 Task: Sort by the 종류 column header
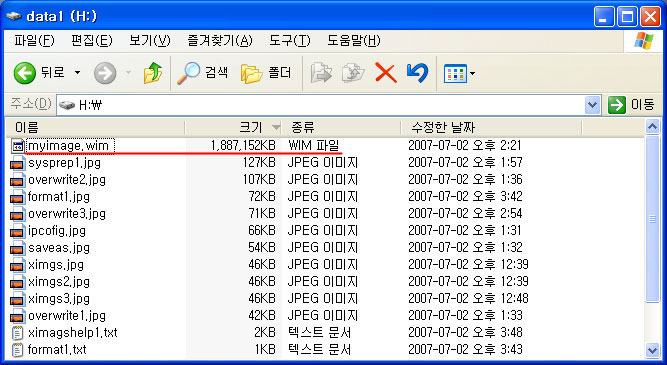[341, 127]
